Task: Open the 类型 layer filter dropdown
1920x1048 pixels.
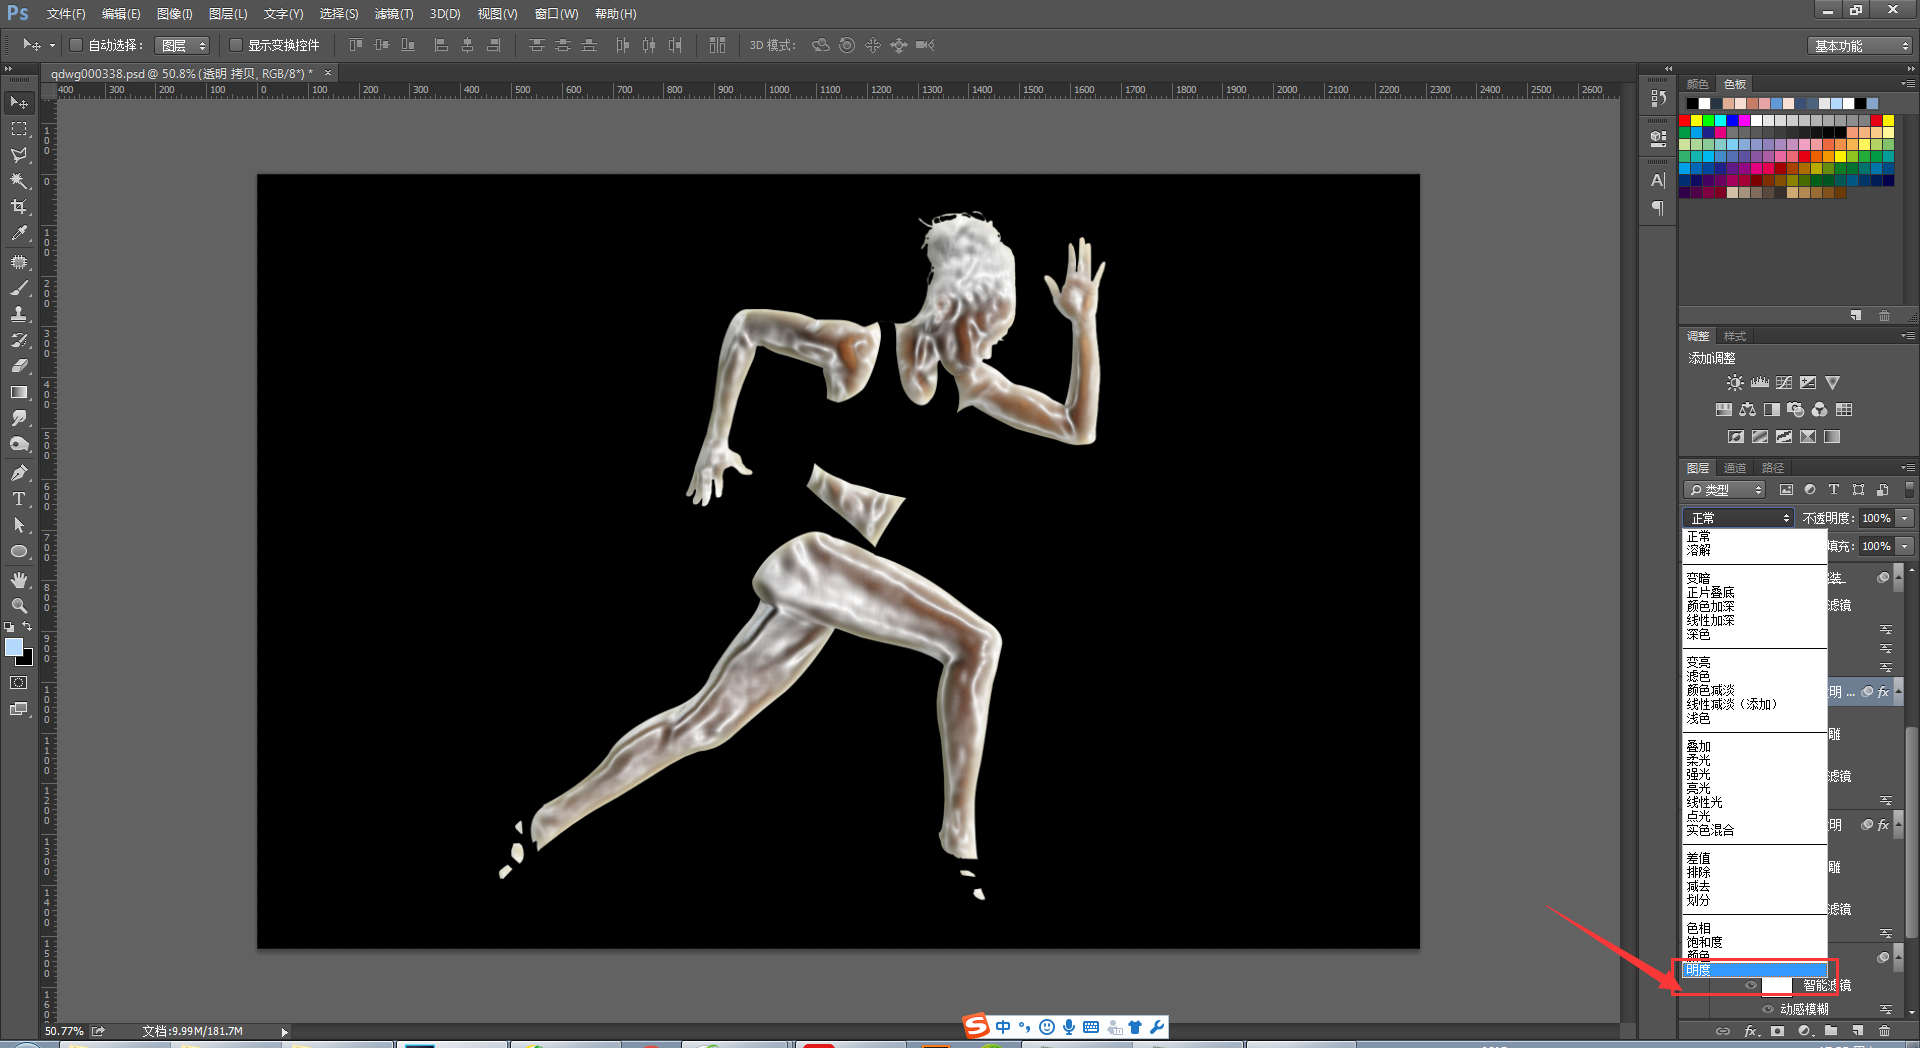Action: (1725, 490)
